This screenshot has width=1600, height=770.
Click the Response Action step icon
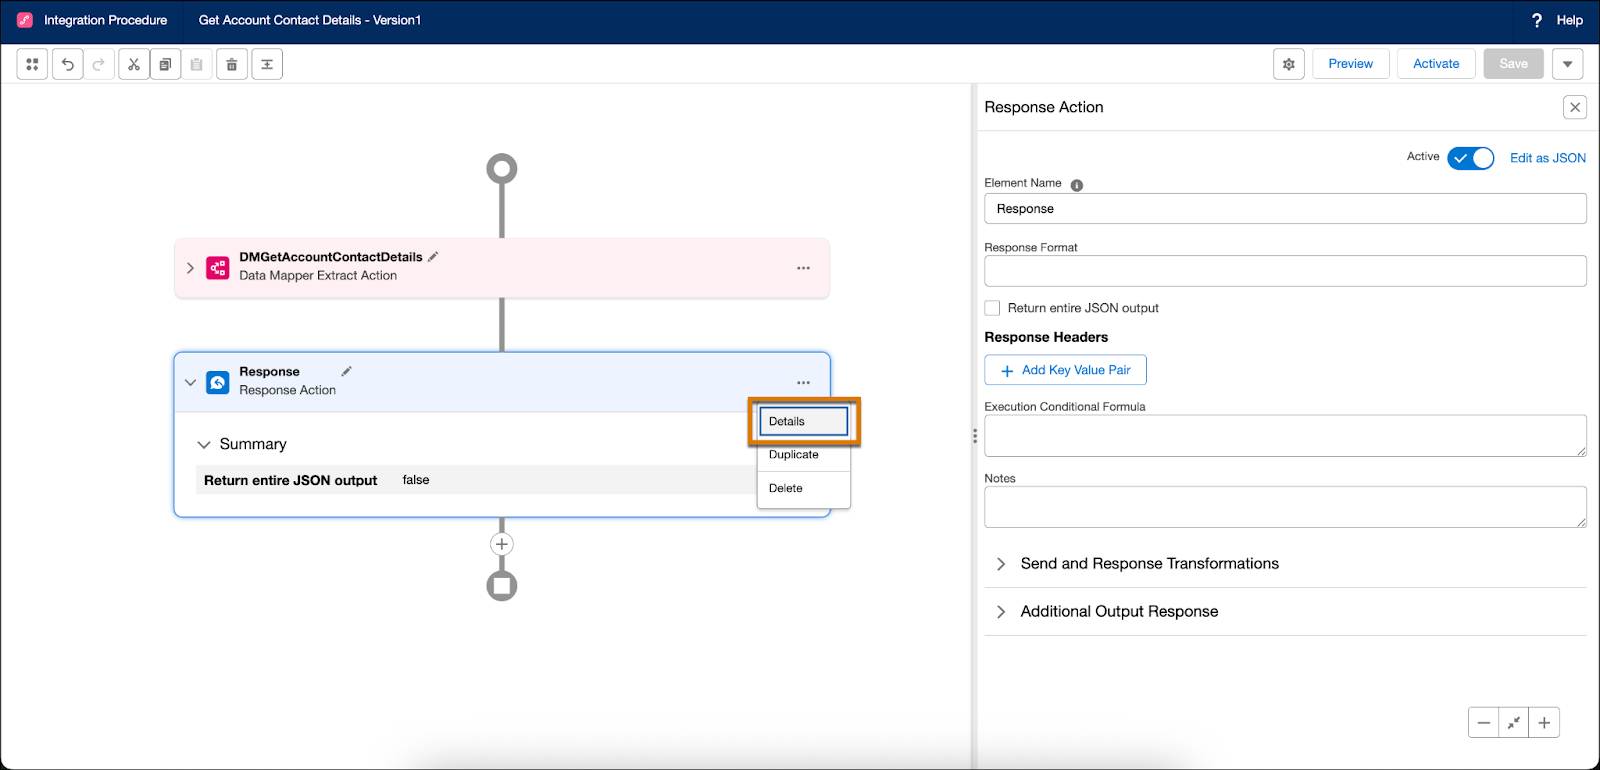[217, 382]
